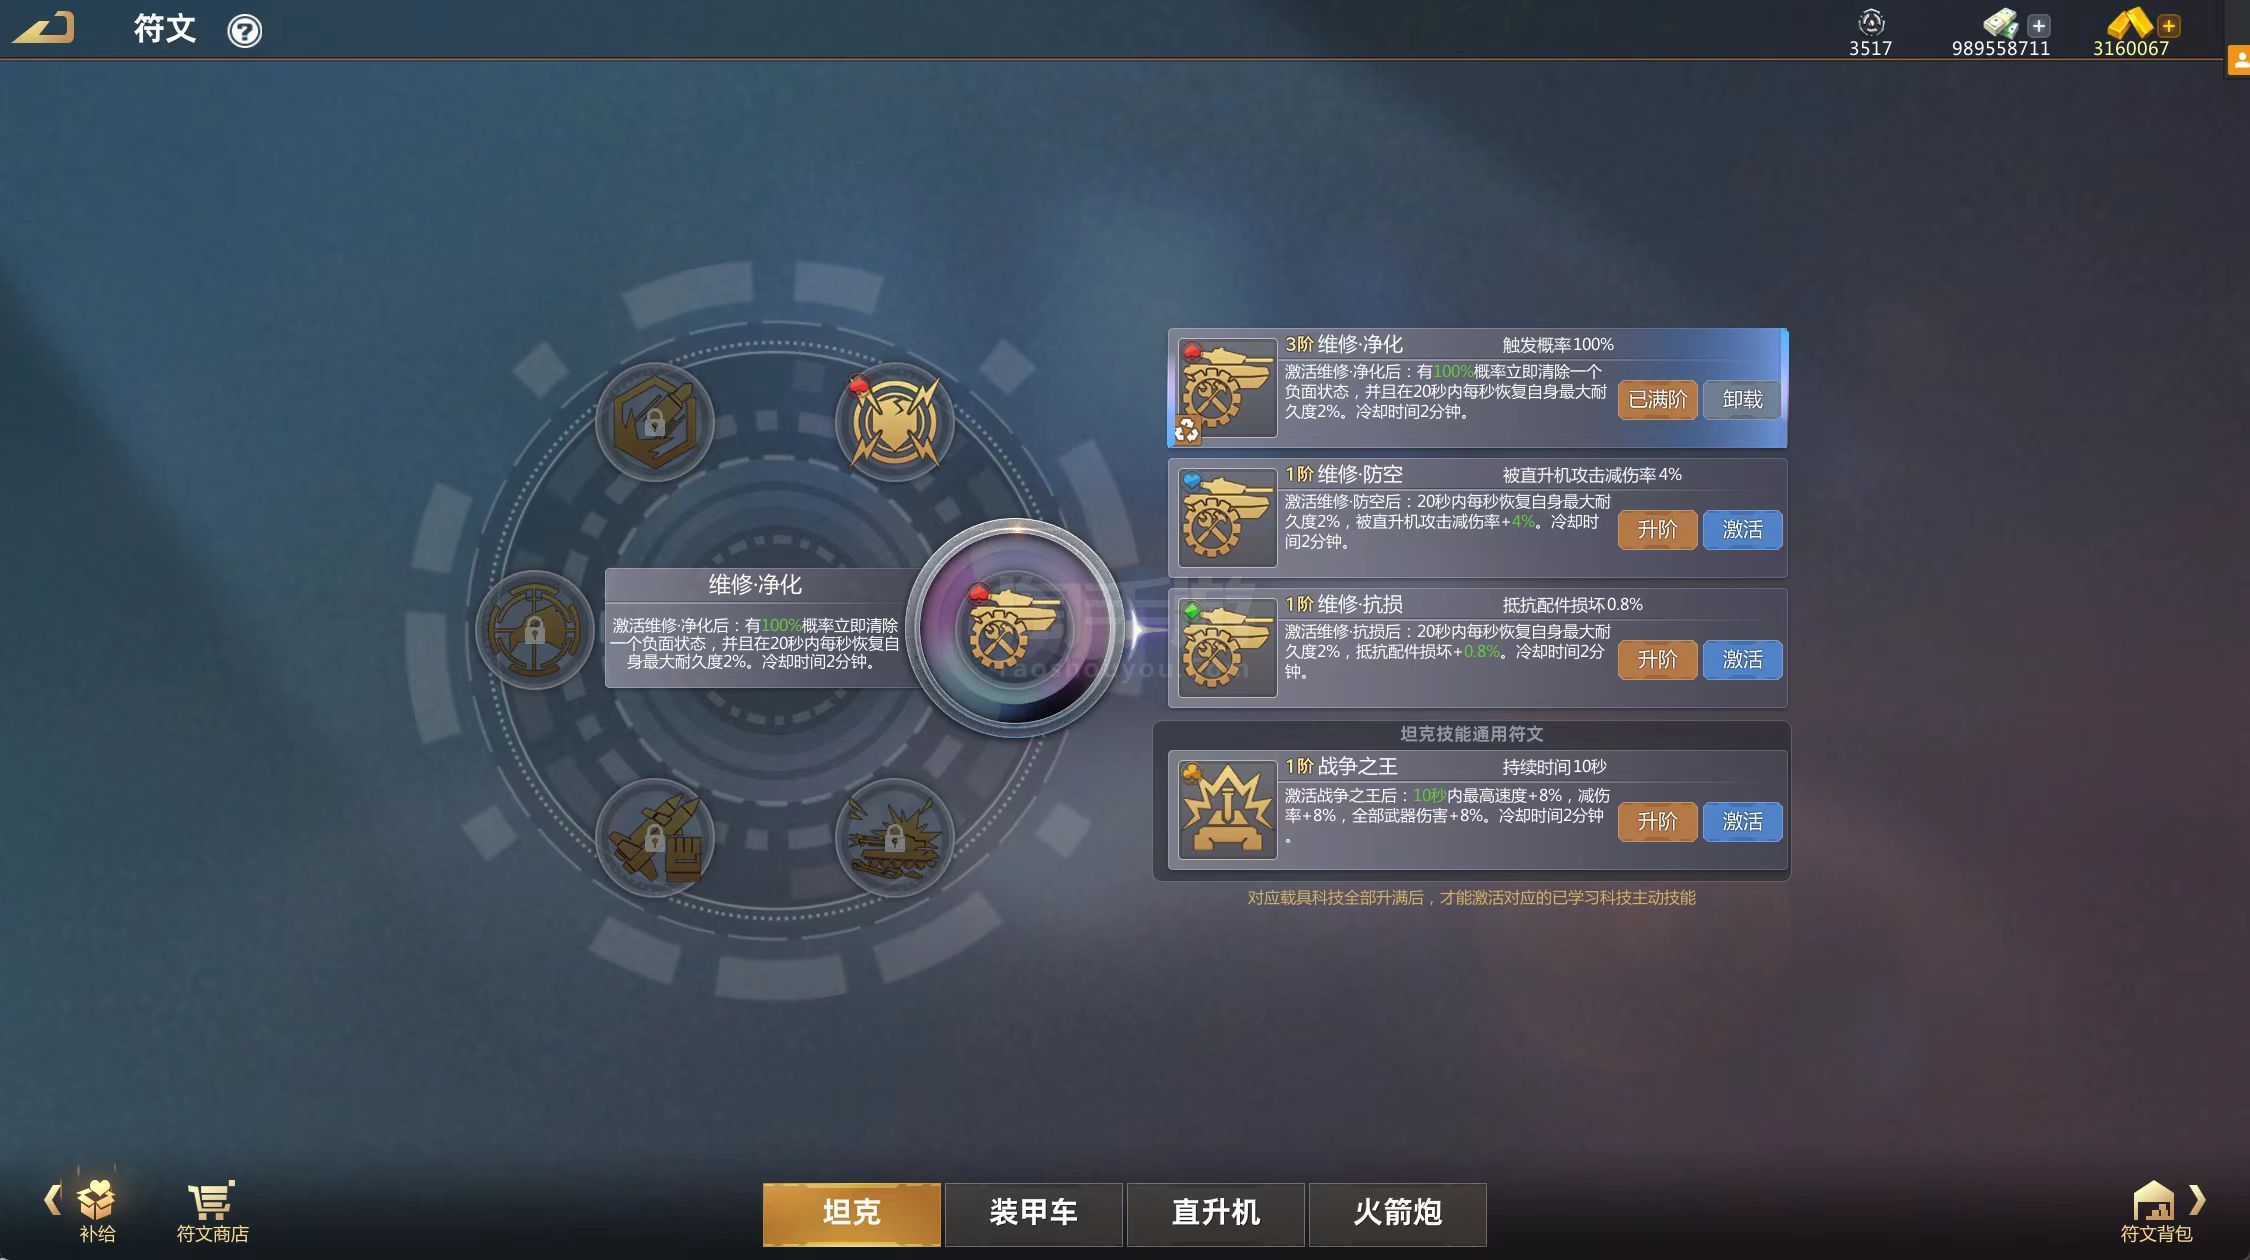Screen dimensions: 2250x1260
Task: Click the back arrow icon
Action: click(43, 28)
